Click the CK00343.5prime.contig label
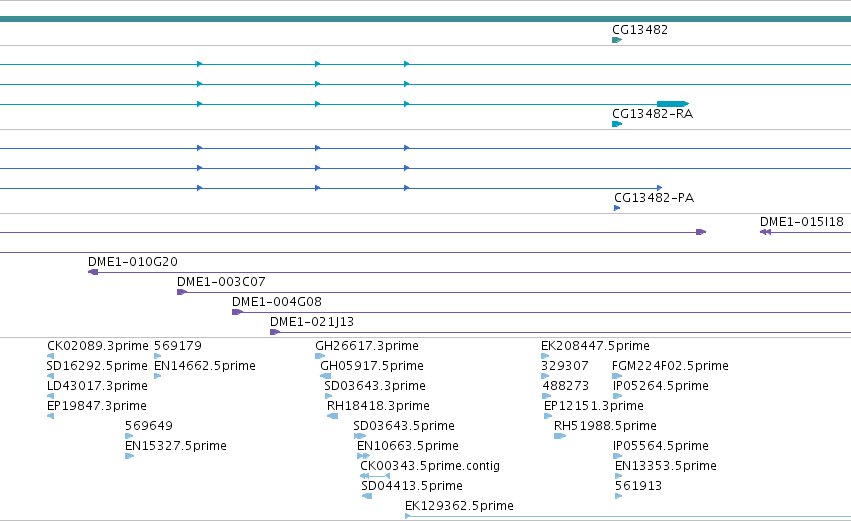Viewport: 851px width, 521px height. tap(430, 466)
